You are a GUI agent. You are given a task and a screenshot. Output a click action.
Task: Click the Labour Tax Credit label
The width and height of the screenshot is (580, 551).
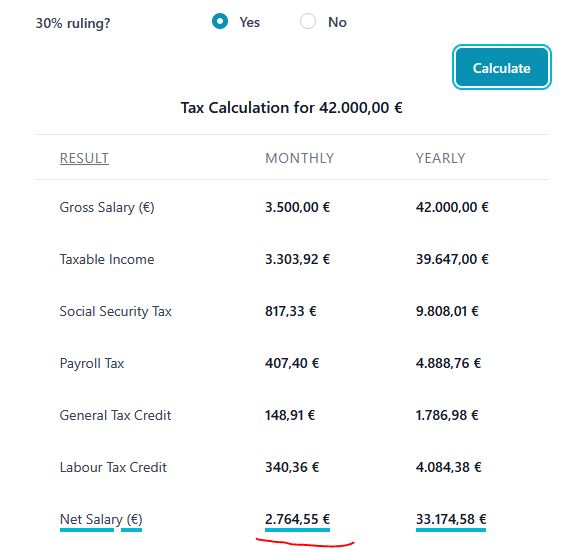(x=113, y=467)
